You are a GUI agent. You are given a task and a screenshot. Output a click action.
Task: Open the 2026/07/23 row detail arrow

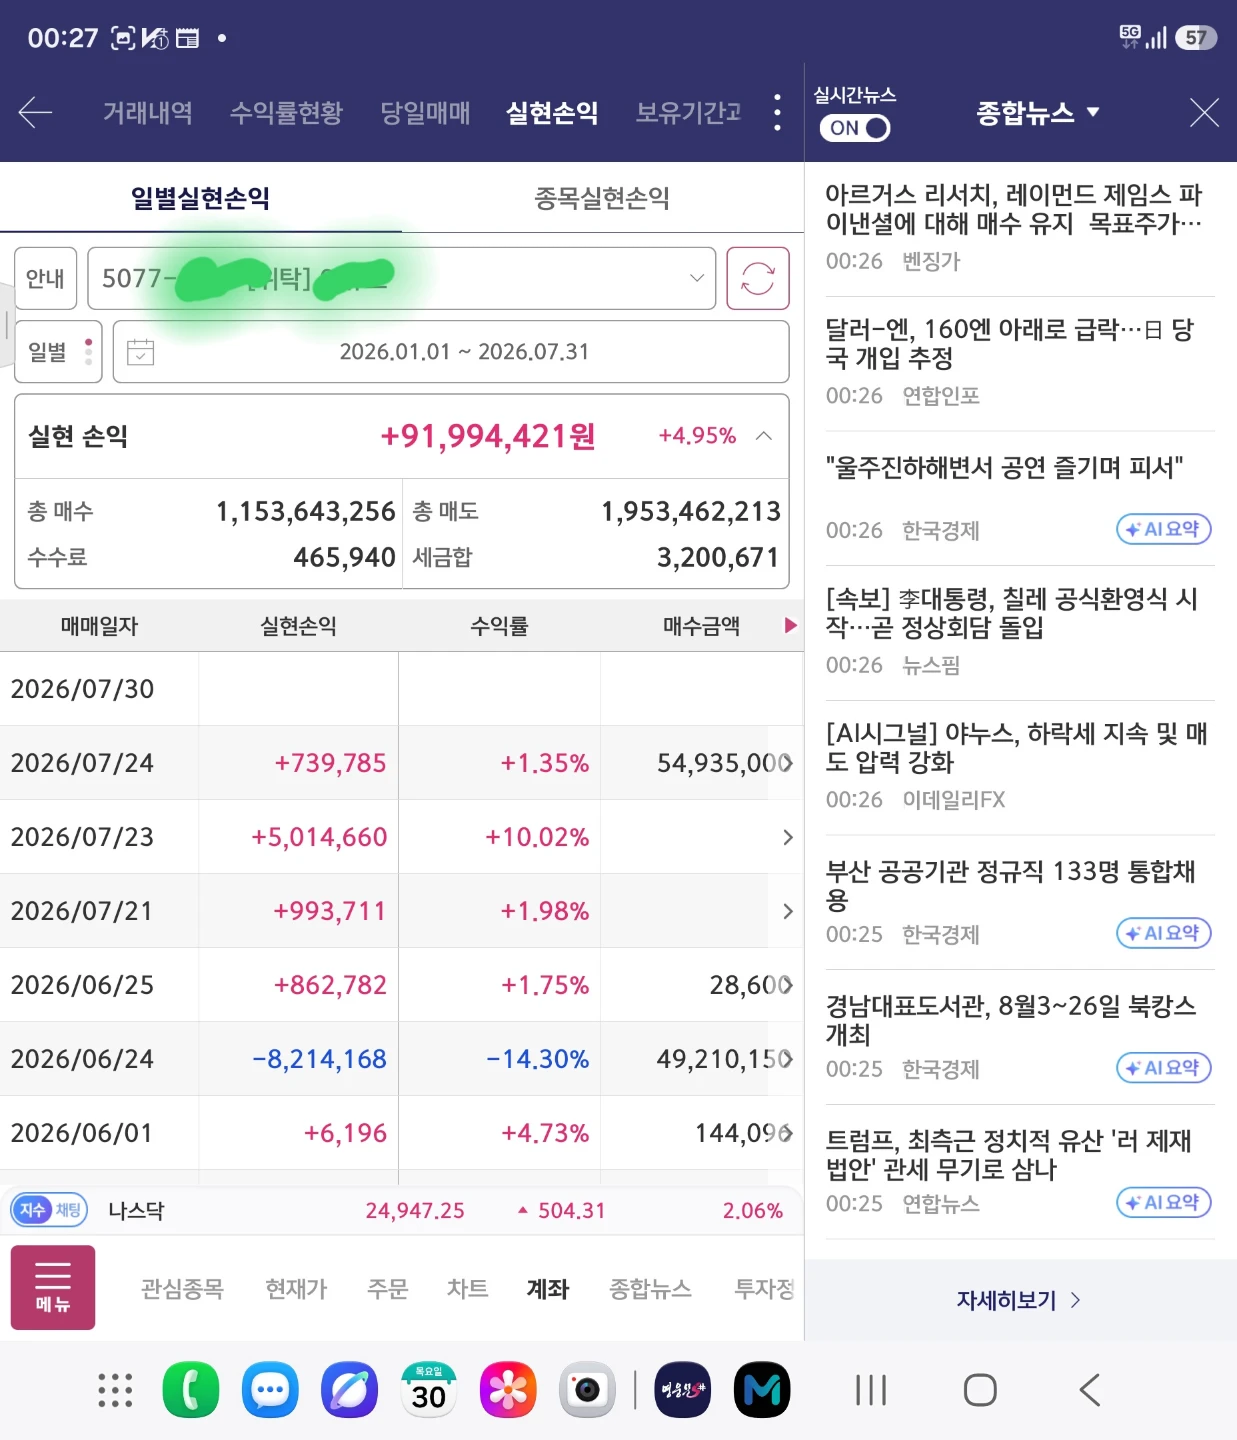click(x=788, y=837)
